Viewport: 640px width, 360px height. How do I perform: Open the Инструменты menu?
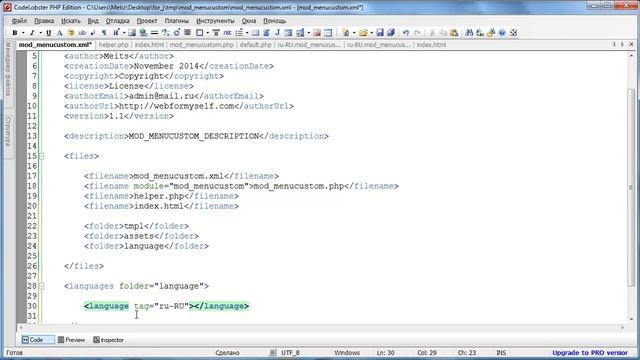[216, 21]
